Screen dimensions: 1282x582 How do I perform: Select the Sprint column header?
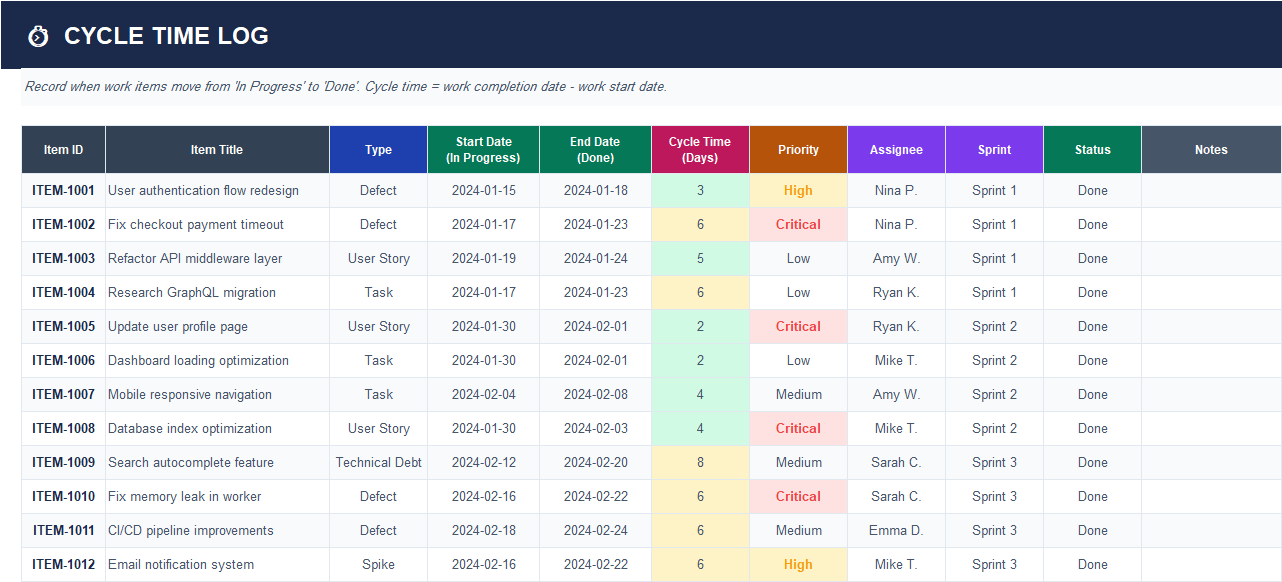(994, 149)
